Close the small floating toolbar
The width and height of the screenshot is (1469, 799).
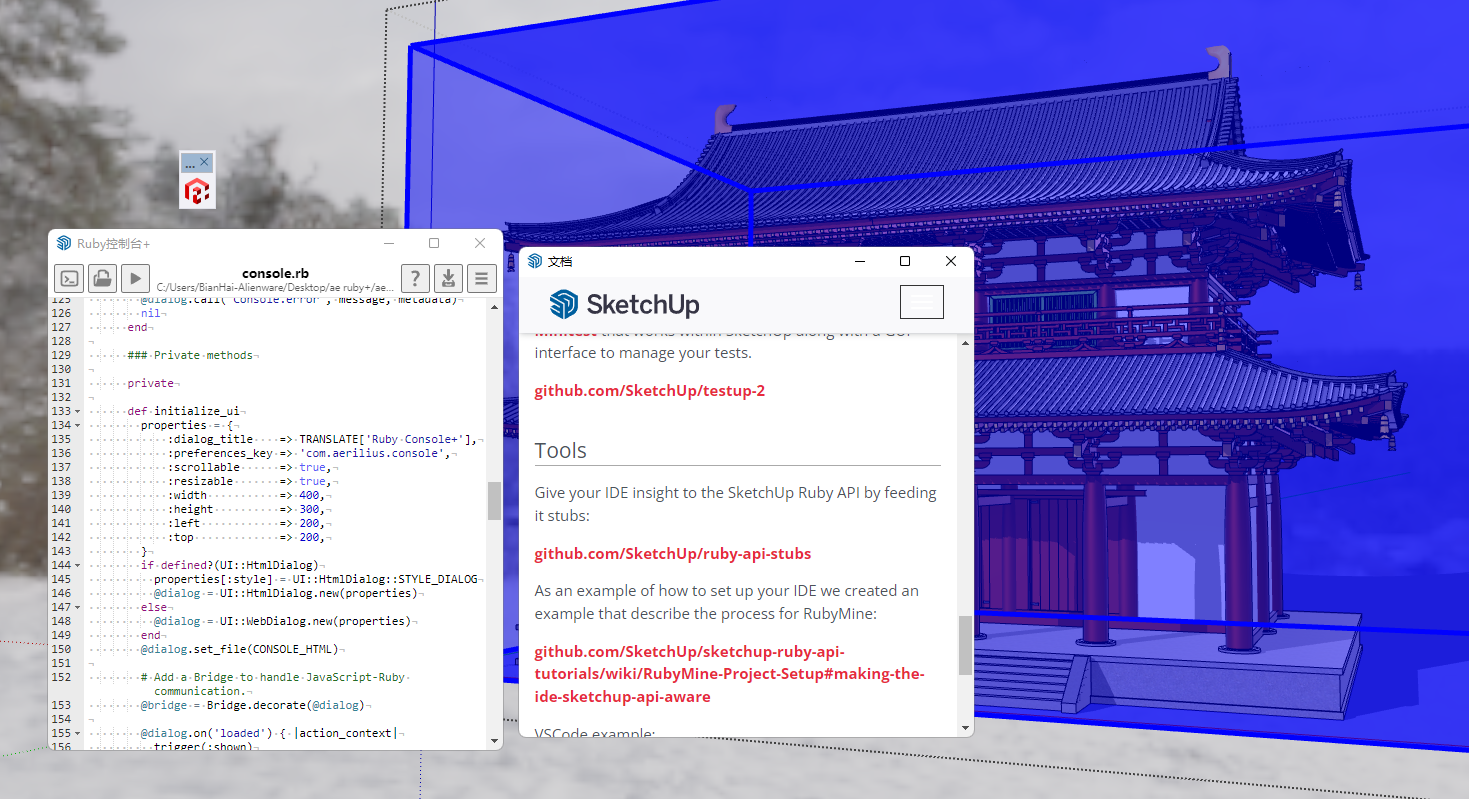pyautogui.click(x=205, y=161)
